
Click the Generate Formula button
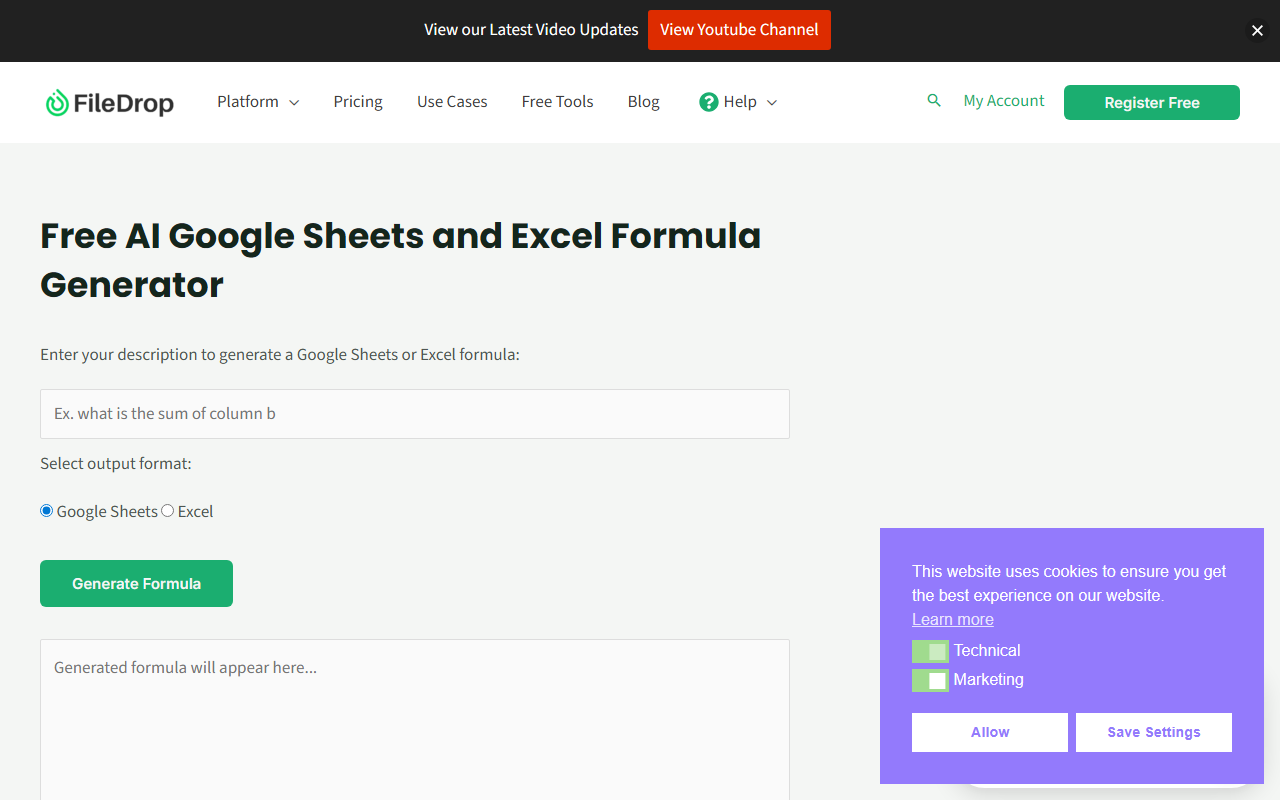tap(136, 583)
